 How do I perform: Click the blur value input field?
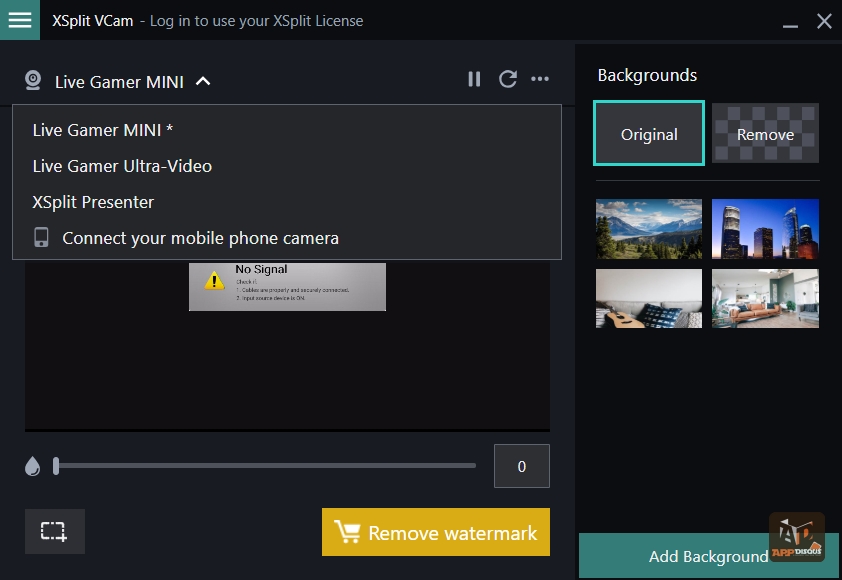coord(521,466)
